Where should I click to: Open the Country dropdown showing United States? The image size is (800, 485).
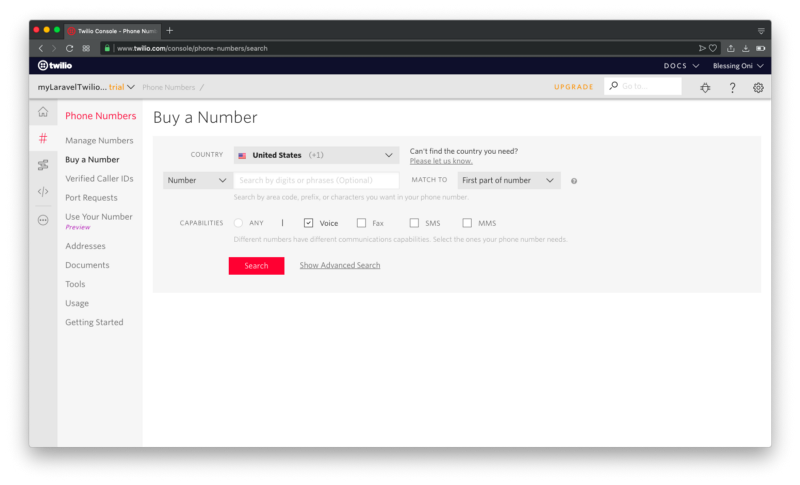316,155
